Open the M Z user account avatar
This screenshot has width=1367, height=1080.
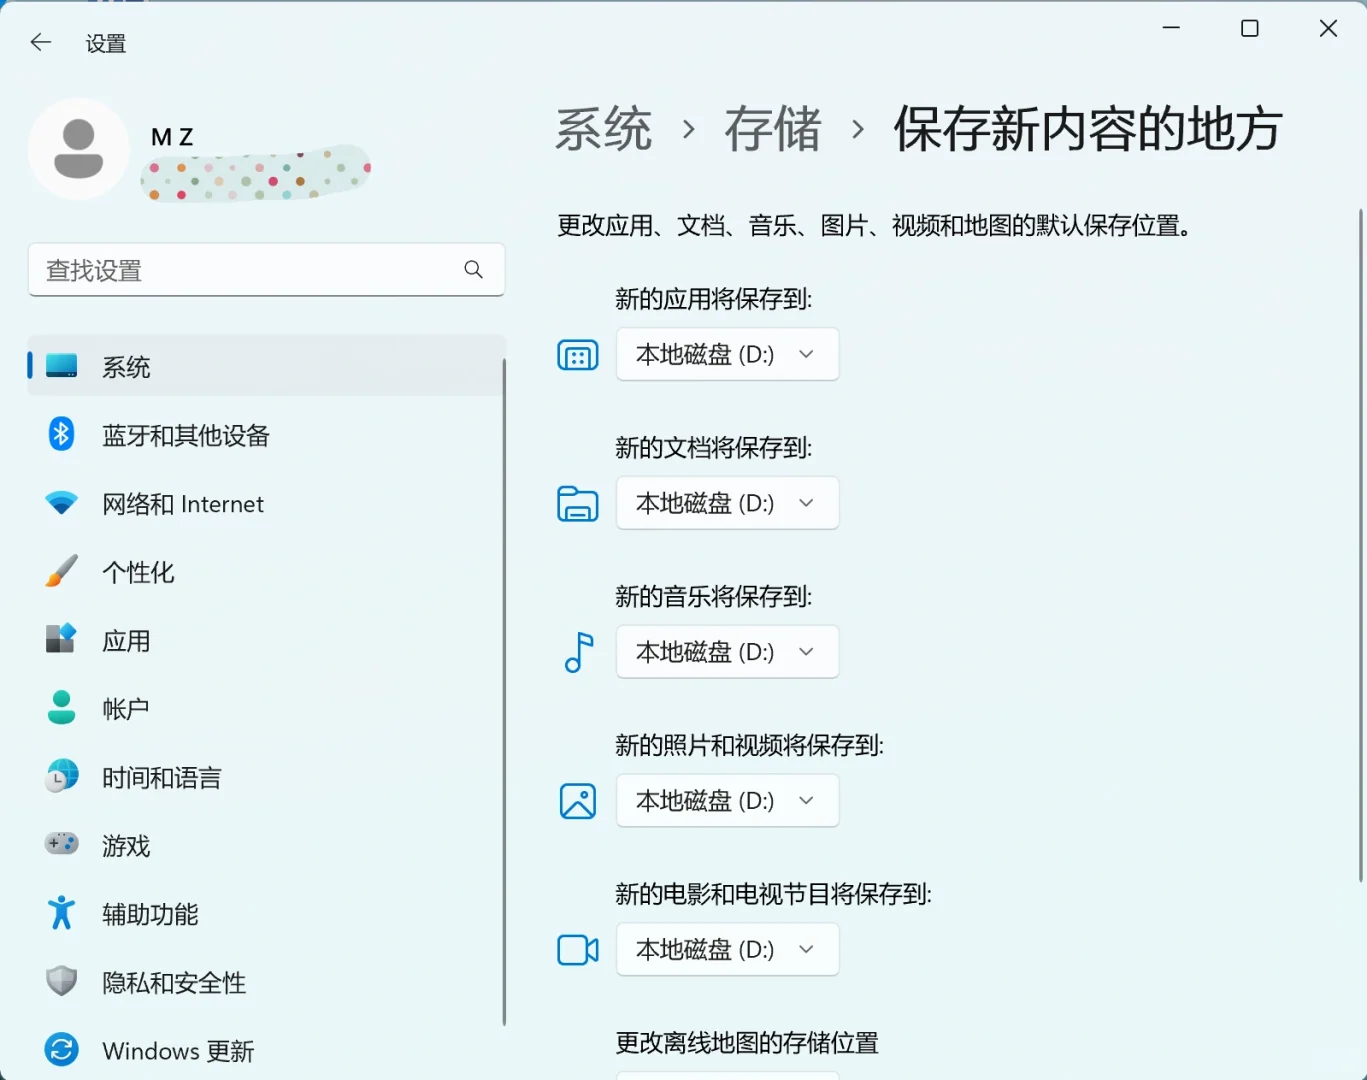point(79,149)
